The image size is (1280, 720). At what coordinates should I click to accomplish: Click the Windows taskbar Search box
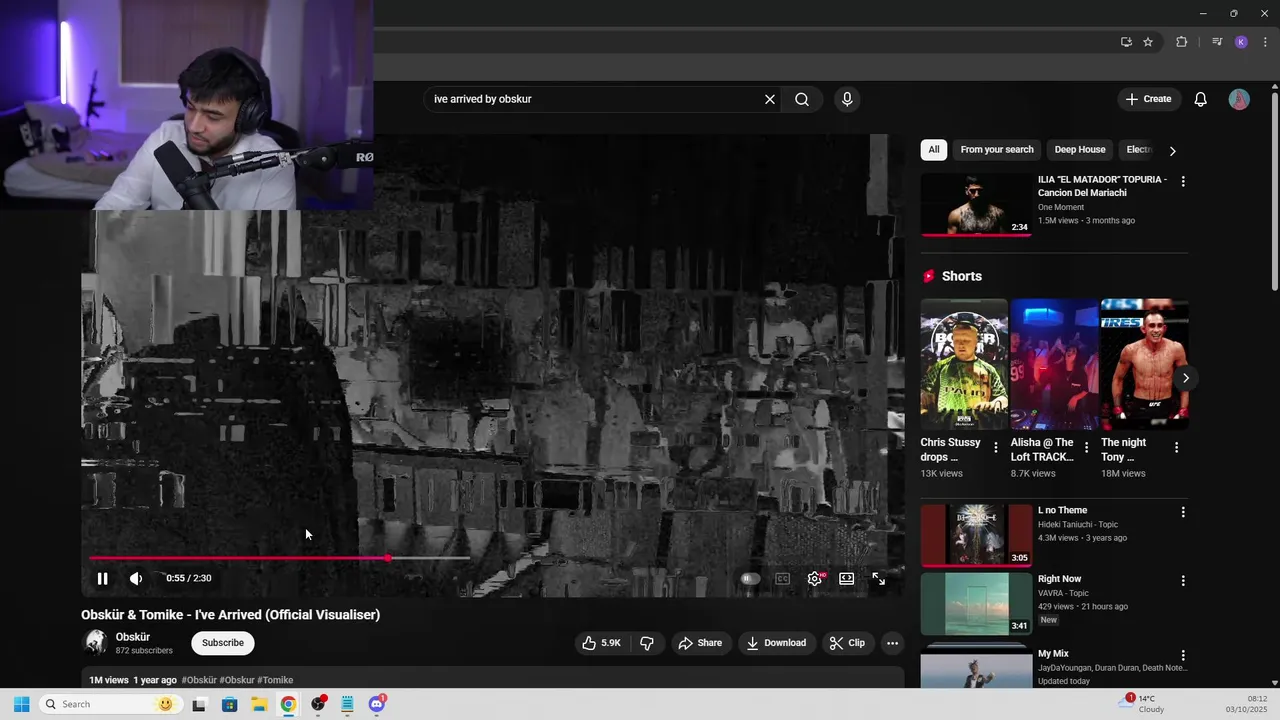coord(109,704)
